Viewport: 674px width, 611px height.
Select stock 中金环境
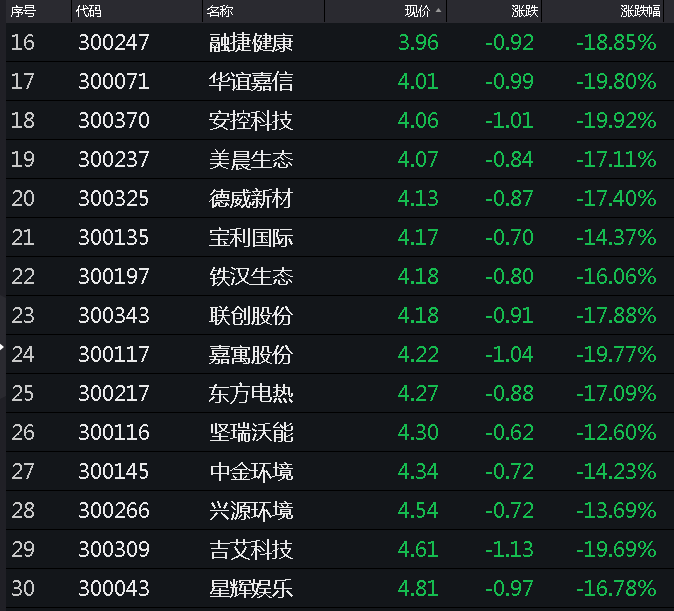coord(251,471)
